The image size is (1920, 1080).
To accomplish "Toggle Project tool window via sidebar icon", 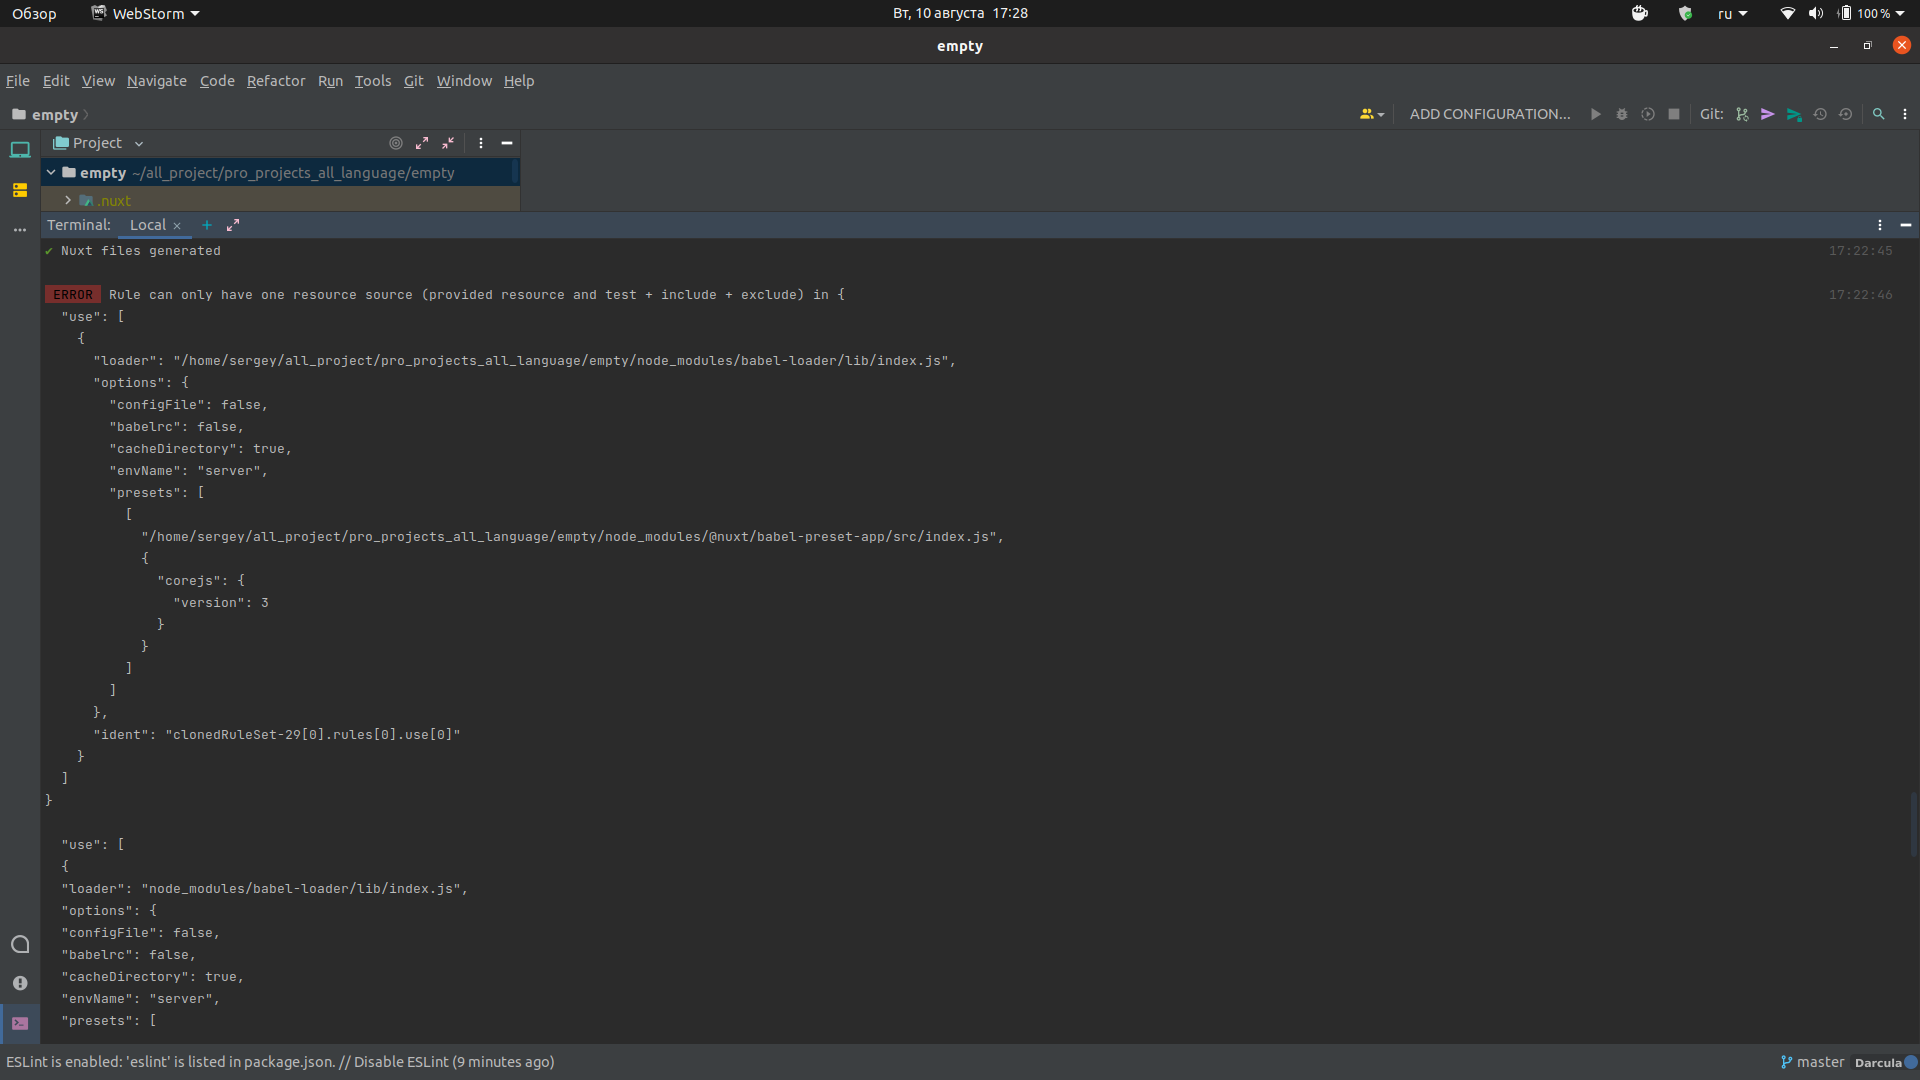I will [20, 150].
